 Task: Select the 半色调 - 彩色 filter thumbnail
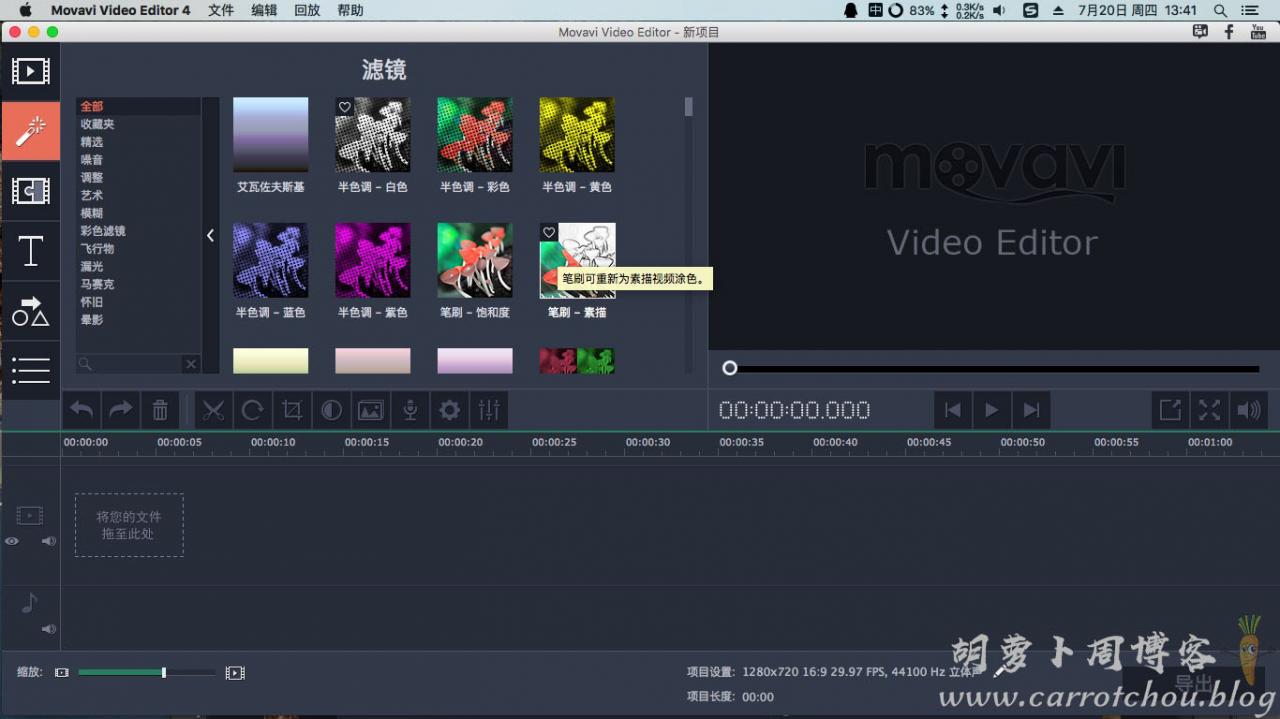pyautogui.click(x=475, y=135)
